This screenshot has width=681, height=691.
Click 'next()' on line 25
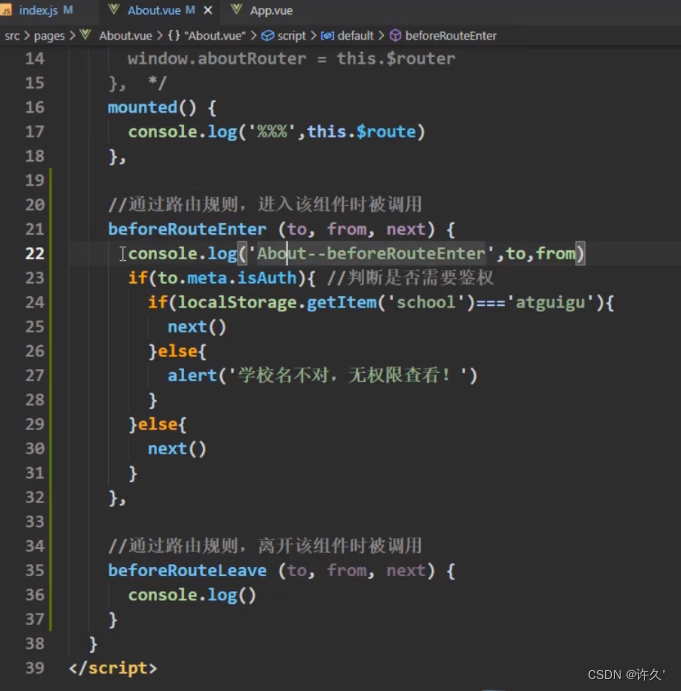pyautogui.click(x=197, y=327)
